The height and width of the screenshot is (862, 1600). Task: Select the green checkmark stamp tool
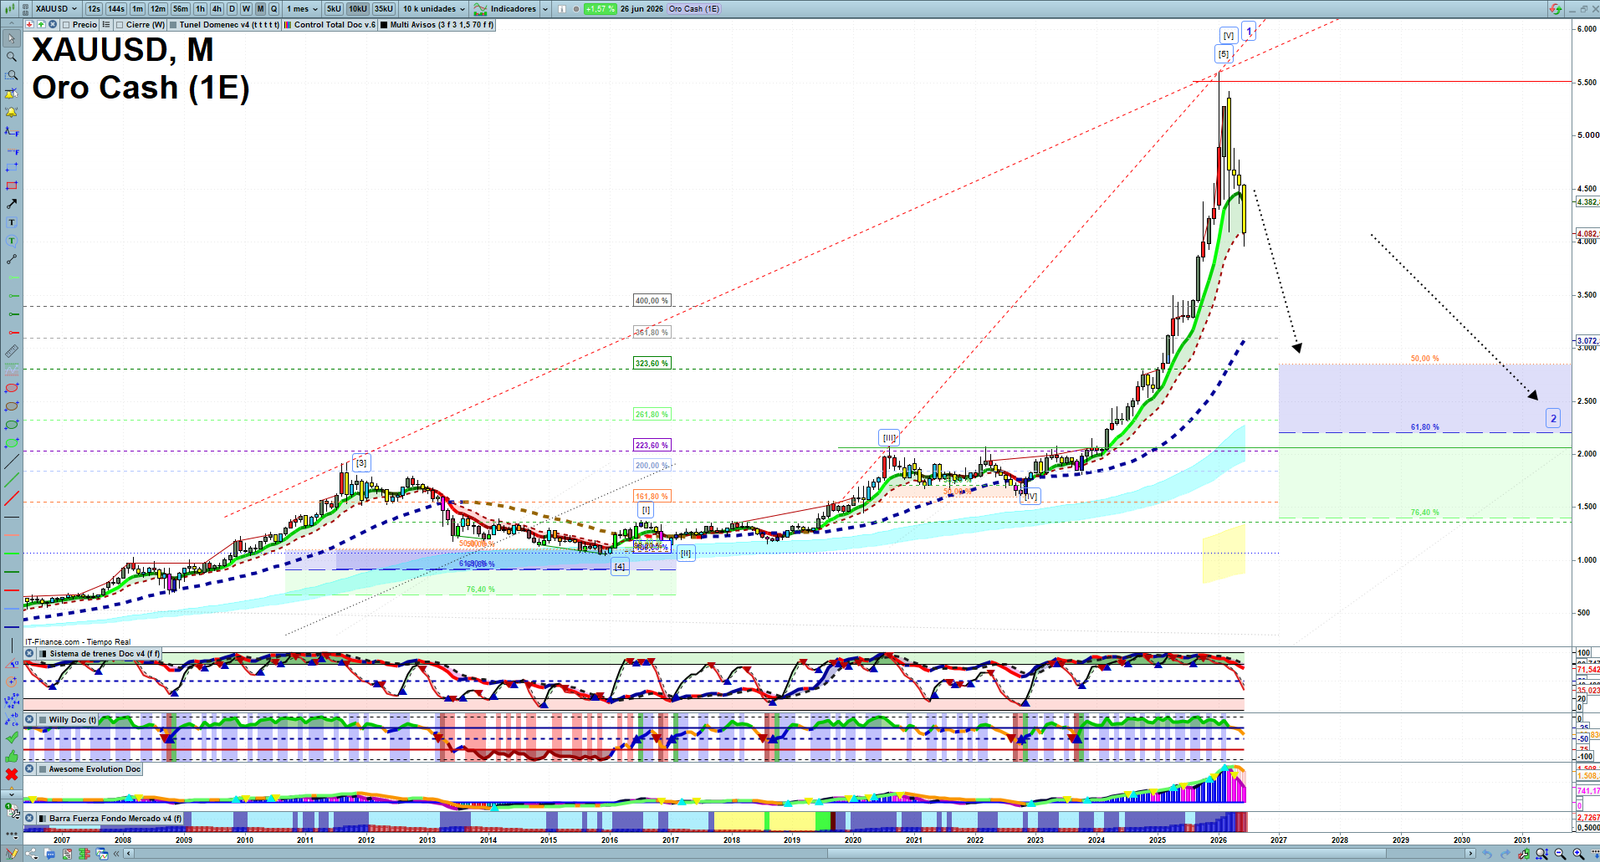(x=12, y=738)
